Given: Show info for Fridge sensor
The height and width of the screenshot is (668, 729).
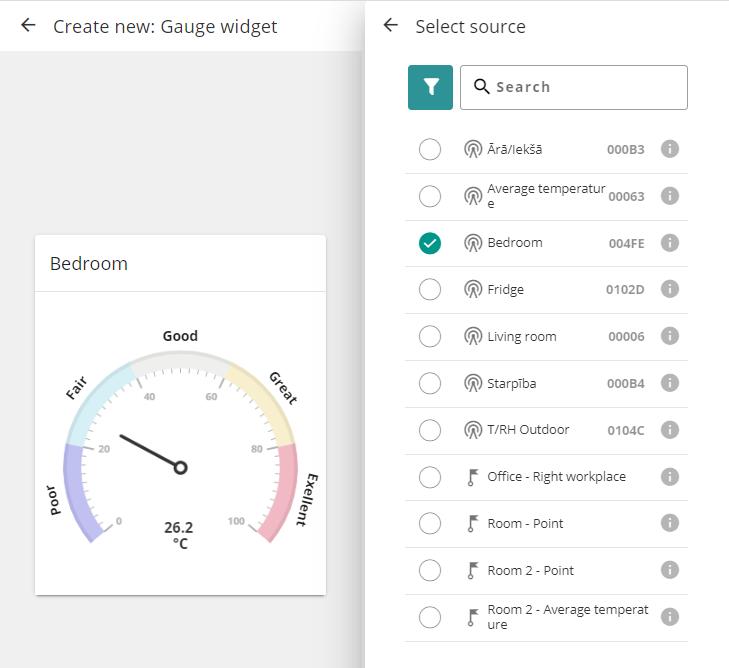Looking at the screenshot, I should 670,289.
